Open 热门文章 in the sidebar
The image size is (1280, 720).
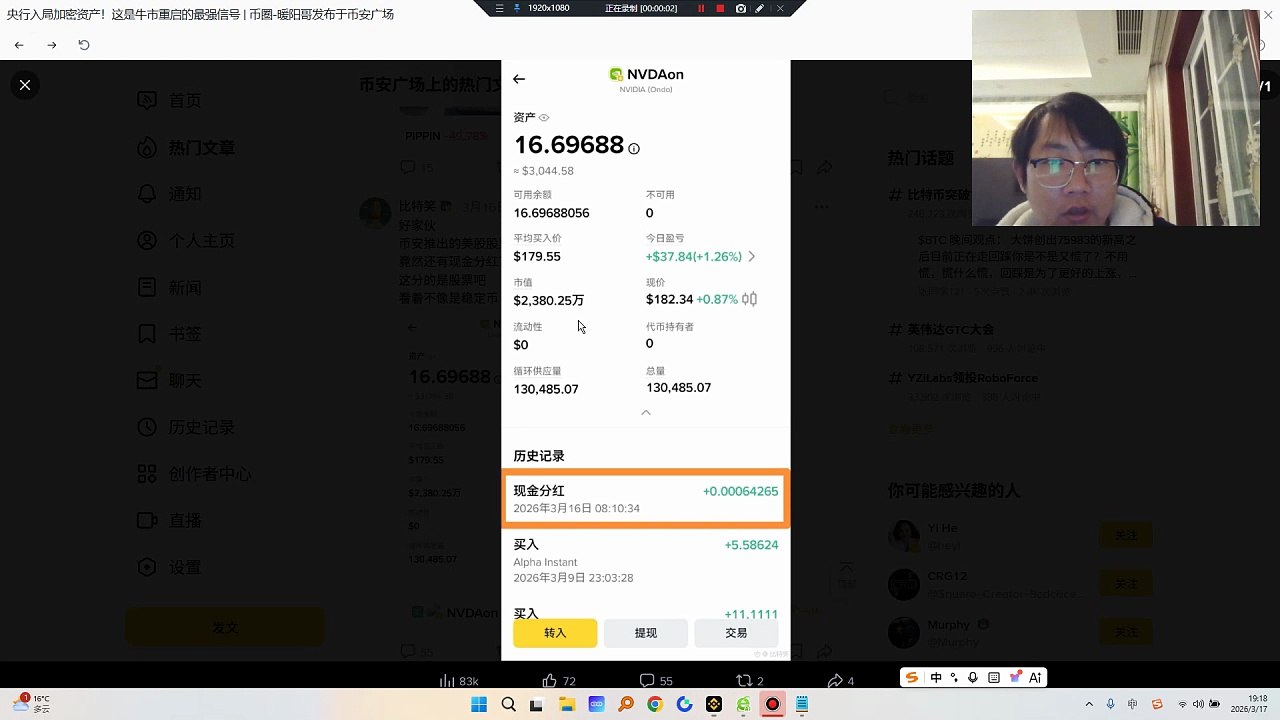[186, 148]
